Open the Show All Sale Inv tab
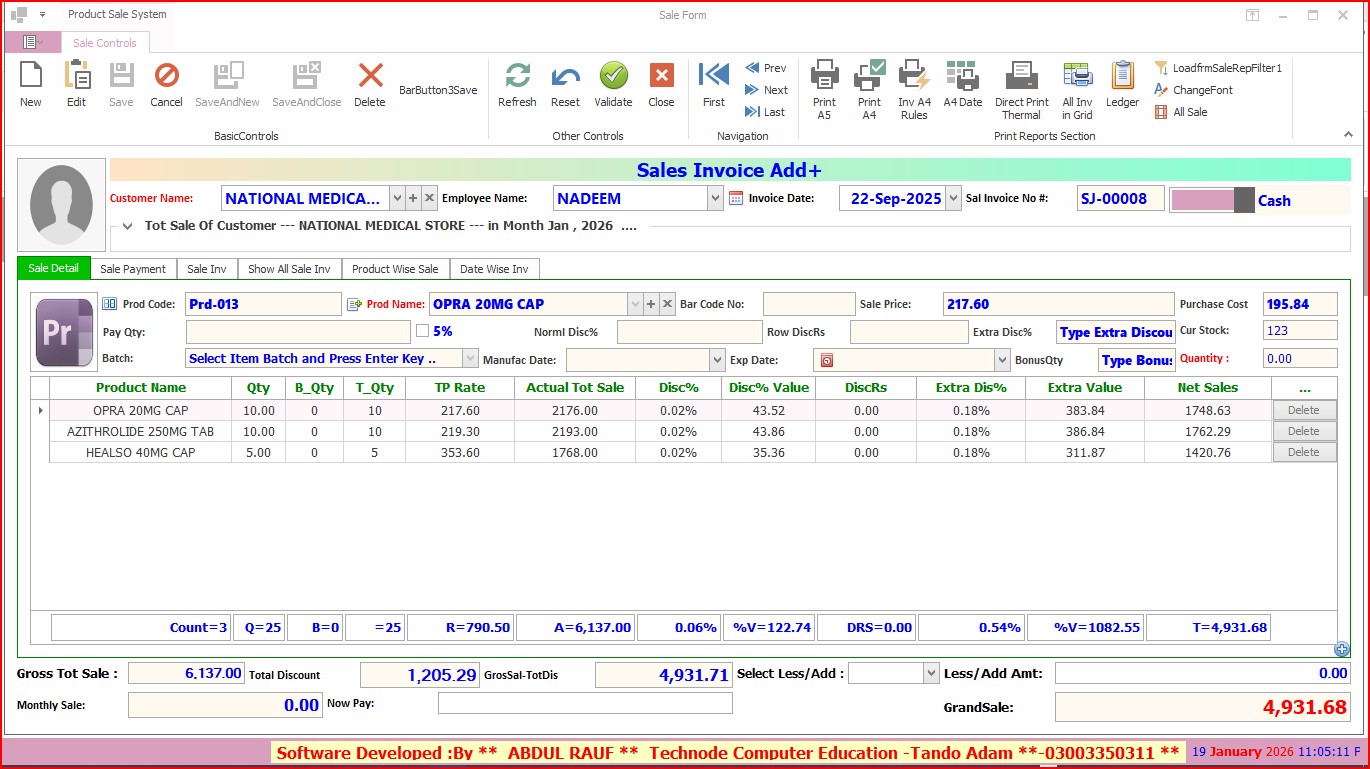 [x=289, y=269]
